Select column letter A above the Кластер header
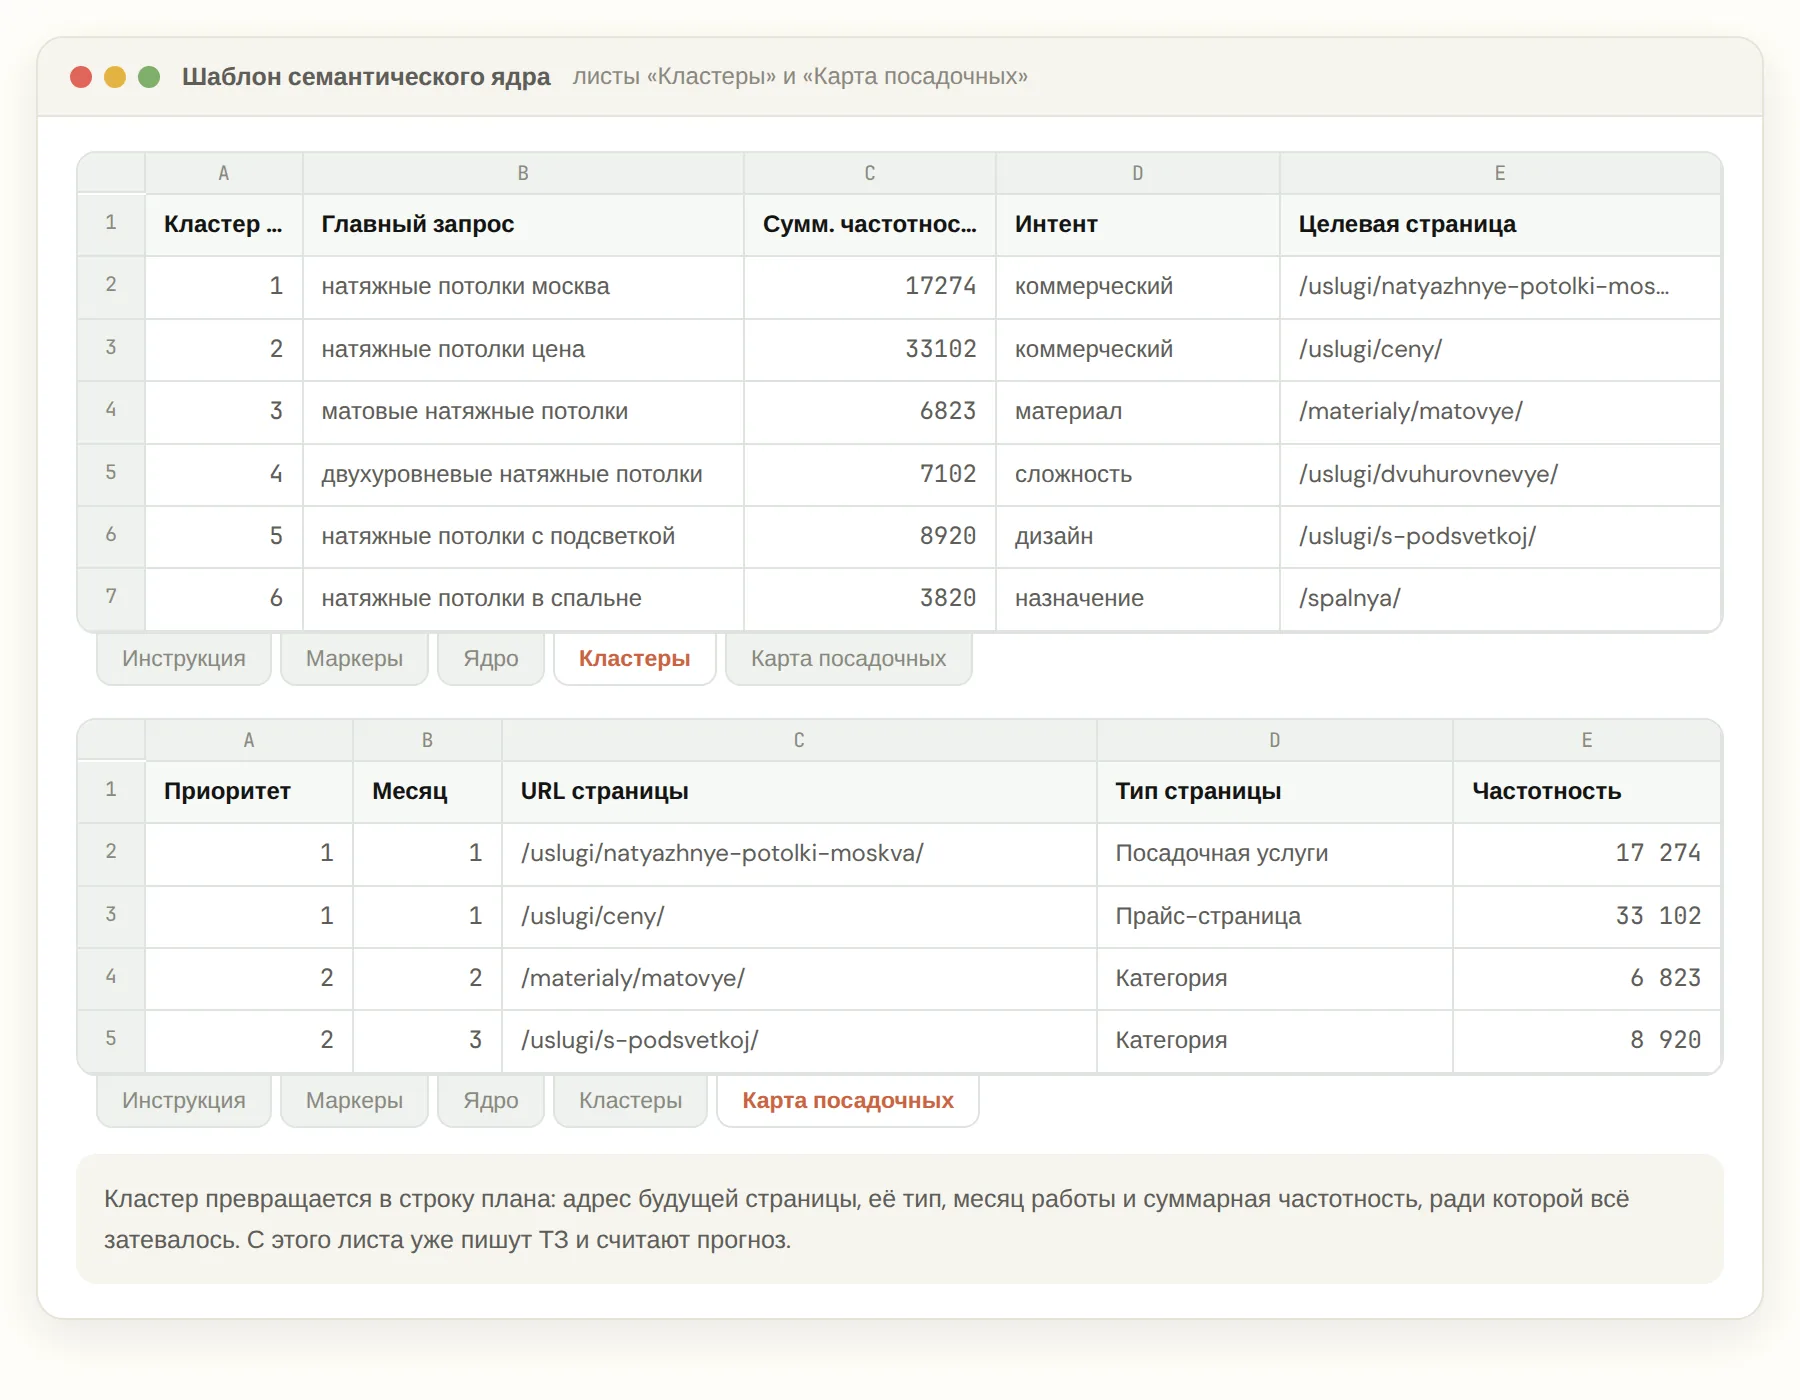 point(224,173)
